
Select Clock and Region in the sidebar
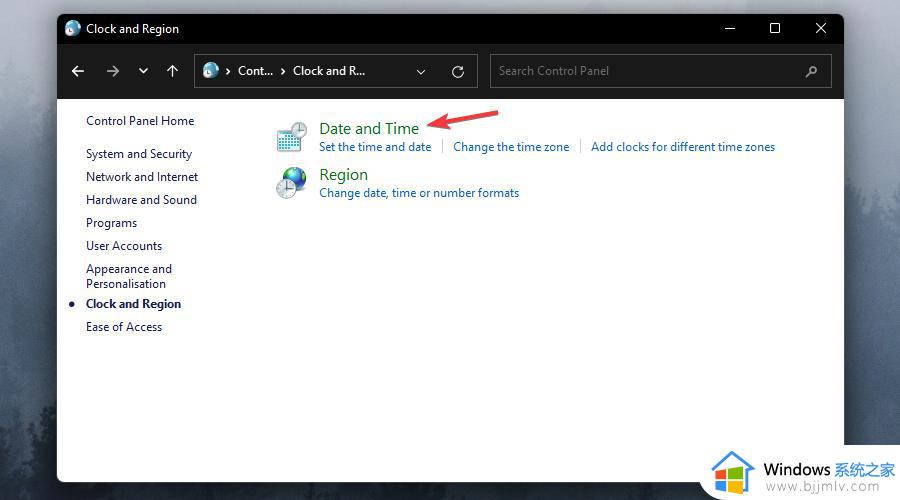(x=133, y=304)
